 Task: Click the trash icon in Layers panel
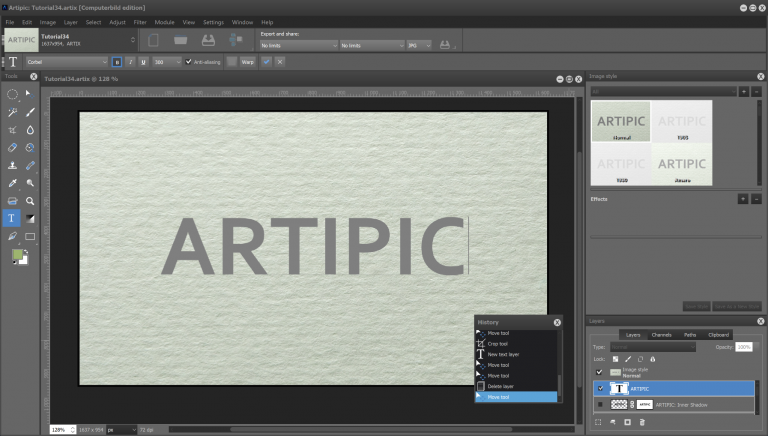(x=644, y=423)
